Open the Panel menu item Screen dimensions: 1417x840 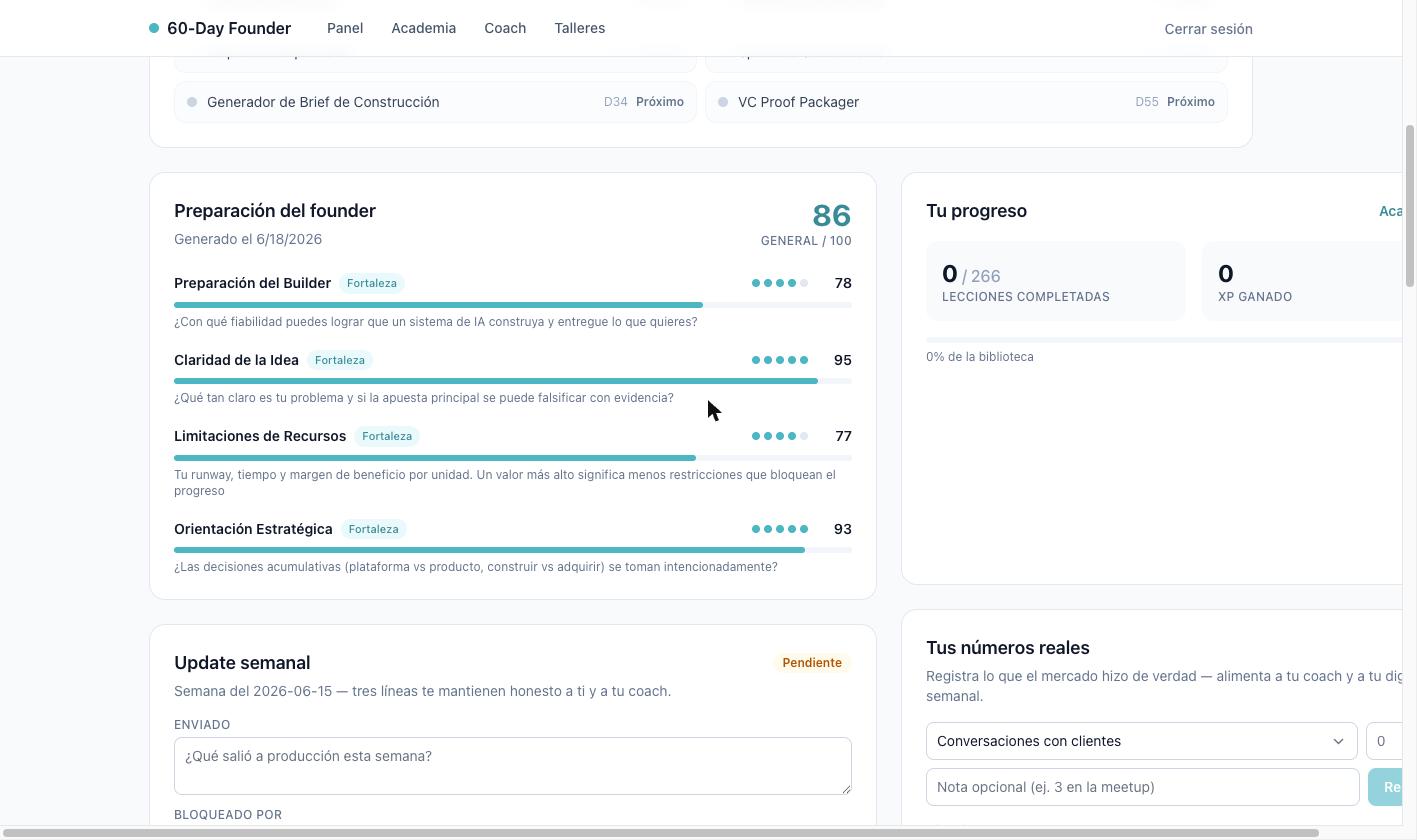tap(345, 28)
